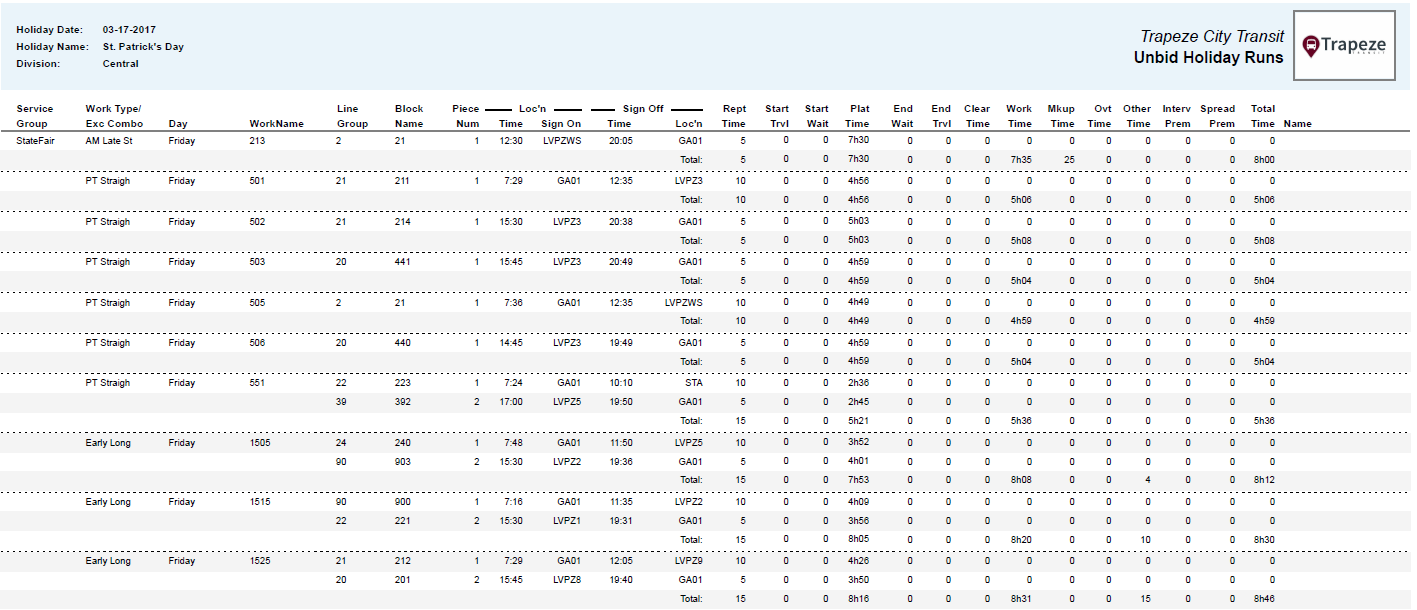Screen dimensions: 1417x610
Task: Select the Friday day cell for run 502
Action: [x=180, y=222]
